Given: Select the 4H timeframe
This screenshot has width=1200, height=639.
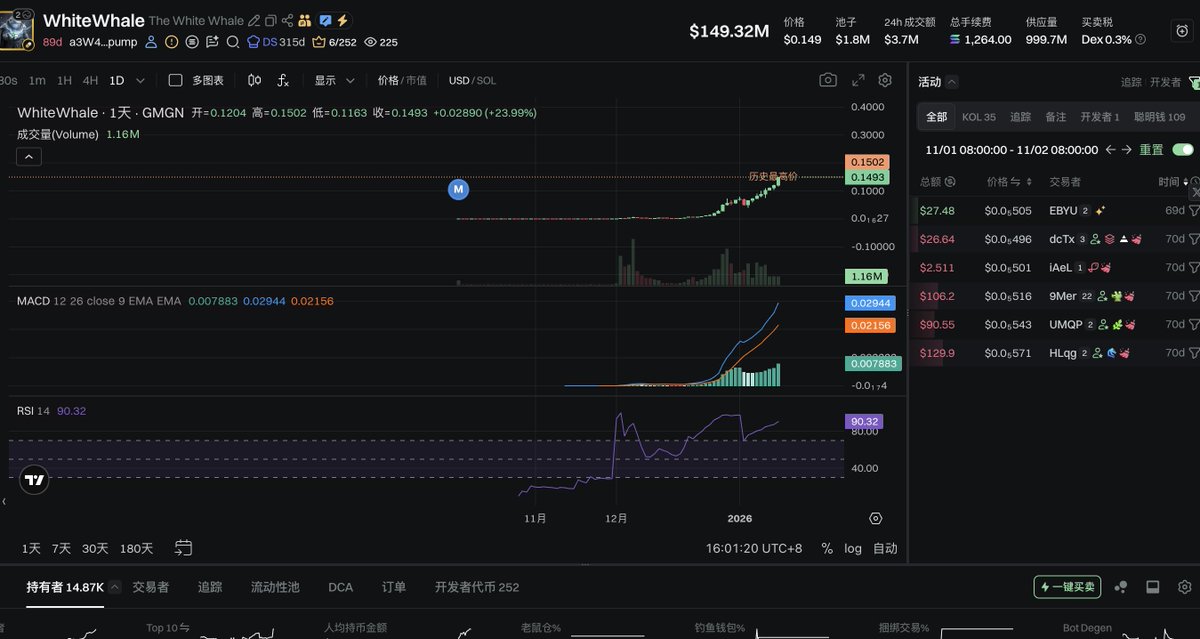Looking at the screenshot, I should tap(90, 80).
